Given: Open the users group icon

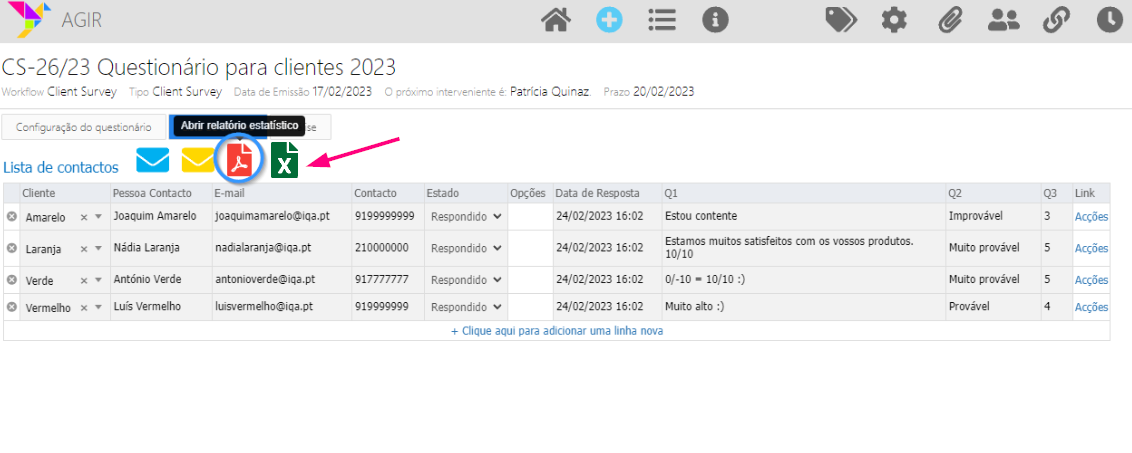Looking at the screenshot, I should pos(1003,20).
